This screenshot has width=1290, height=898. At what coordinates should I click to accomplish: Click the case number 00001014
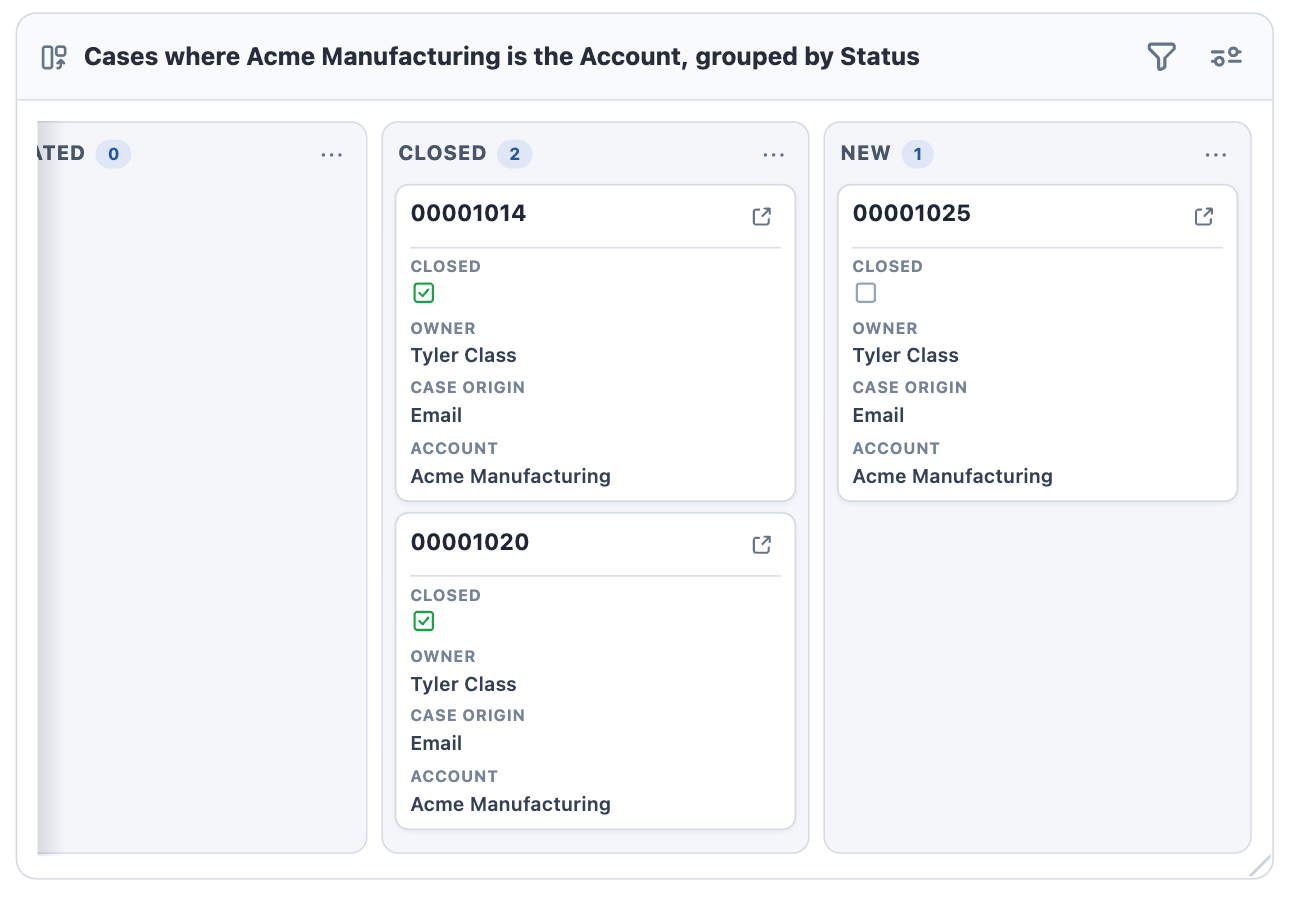coord(468,213)
